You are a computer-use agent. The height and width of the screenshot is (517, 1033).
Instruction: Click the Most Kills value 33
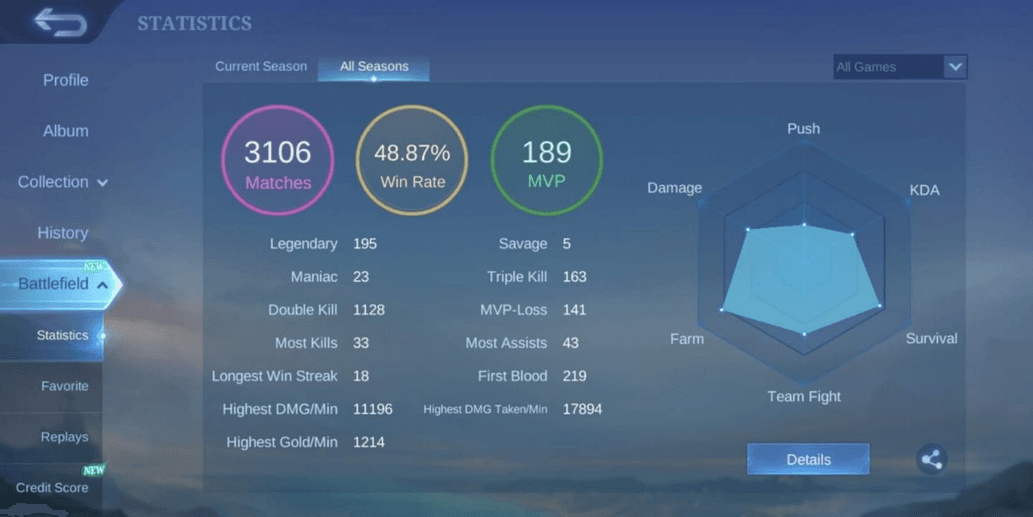(361, 342)
